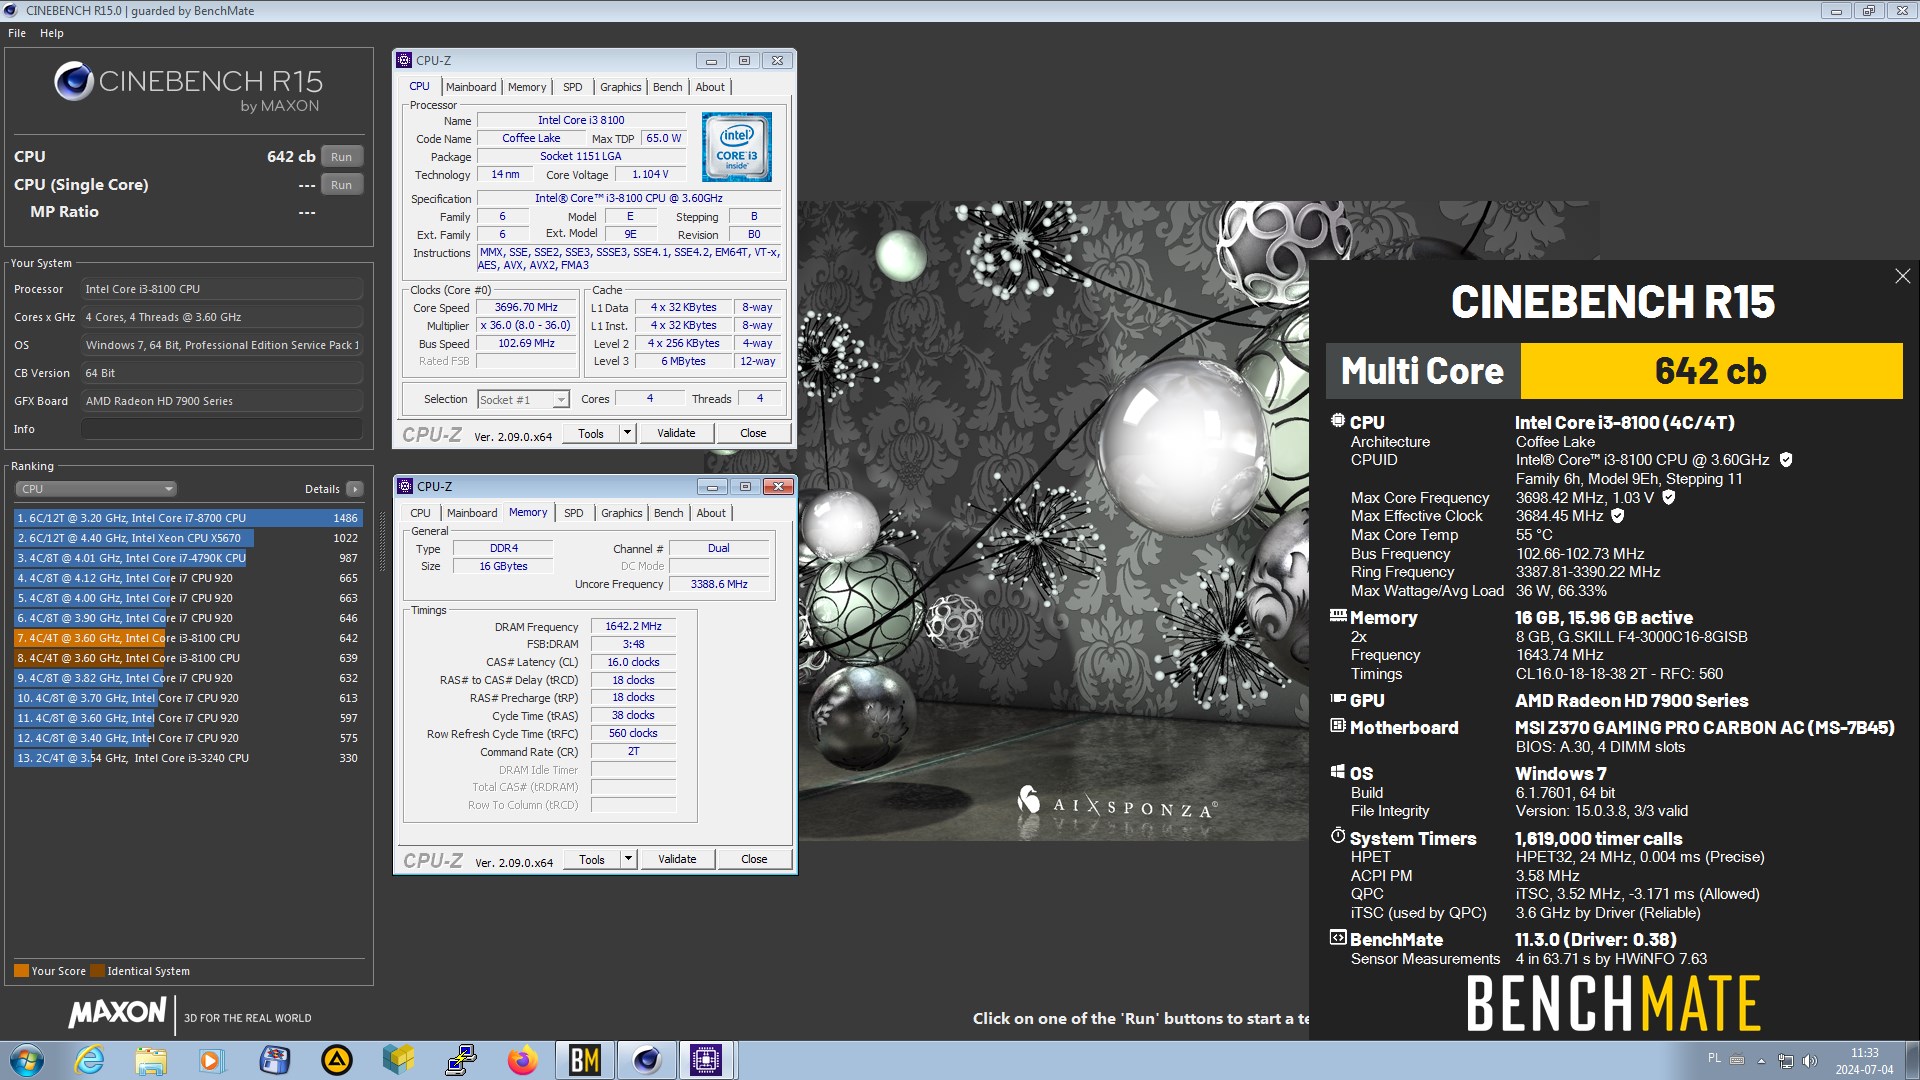Click the shield icon next to CPUID line
The width and height of the screenshot is (1920, 1080).
1786,460
